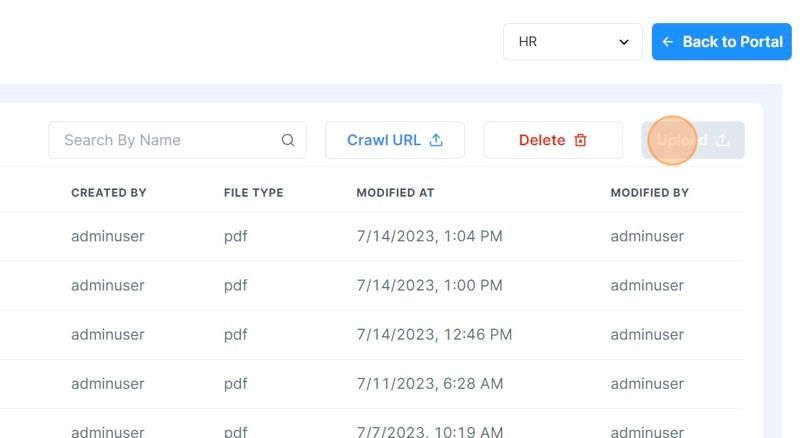This screenshot has height=438, width=800.
Task: Click the upload icon on Upload button
Action: 723,140
